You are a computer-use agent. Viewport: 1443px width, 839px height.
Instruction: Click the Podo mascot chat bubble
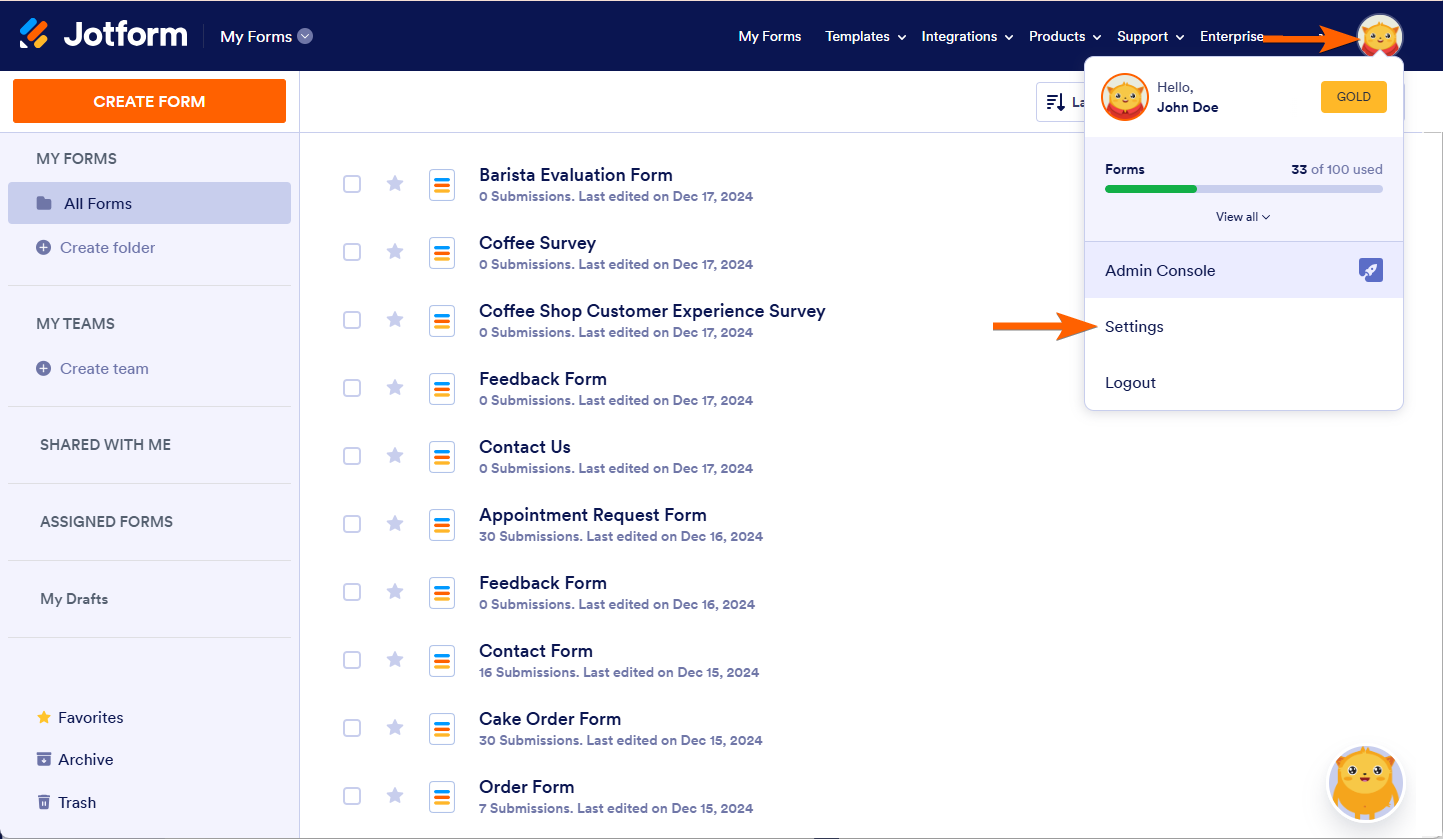[1365, 784]
